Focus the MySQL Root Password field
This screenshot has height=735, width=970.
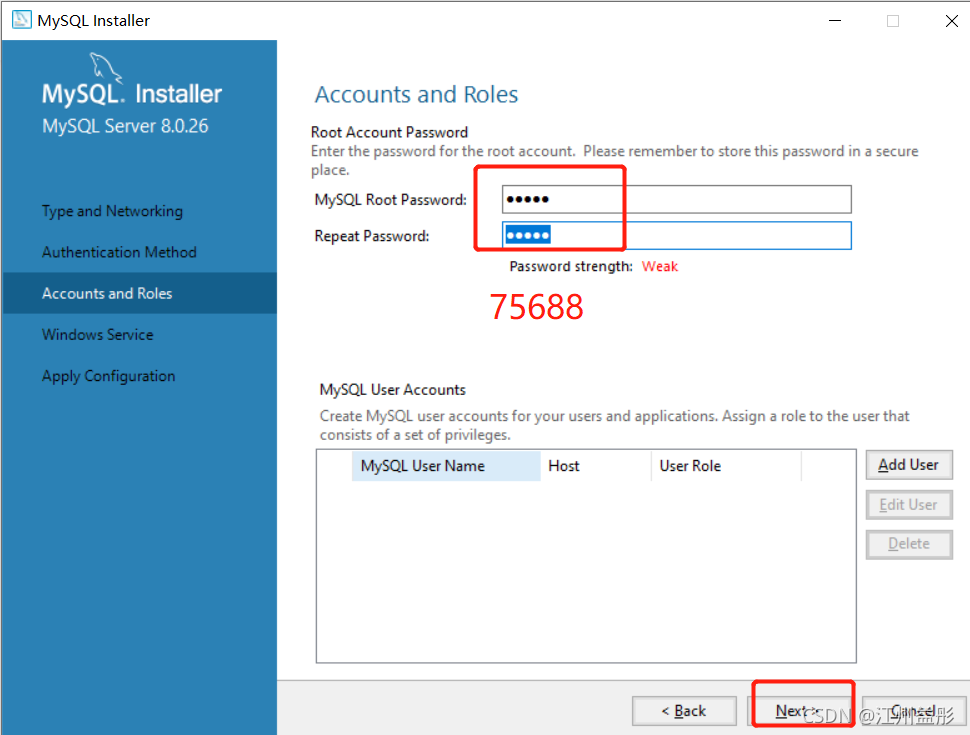coord(677,199)
